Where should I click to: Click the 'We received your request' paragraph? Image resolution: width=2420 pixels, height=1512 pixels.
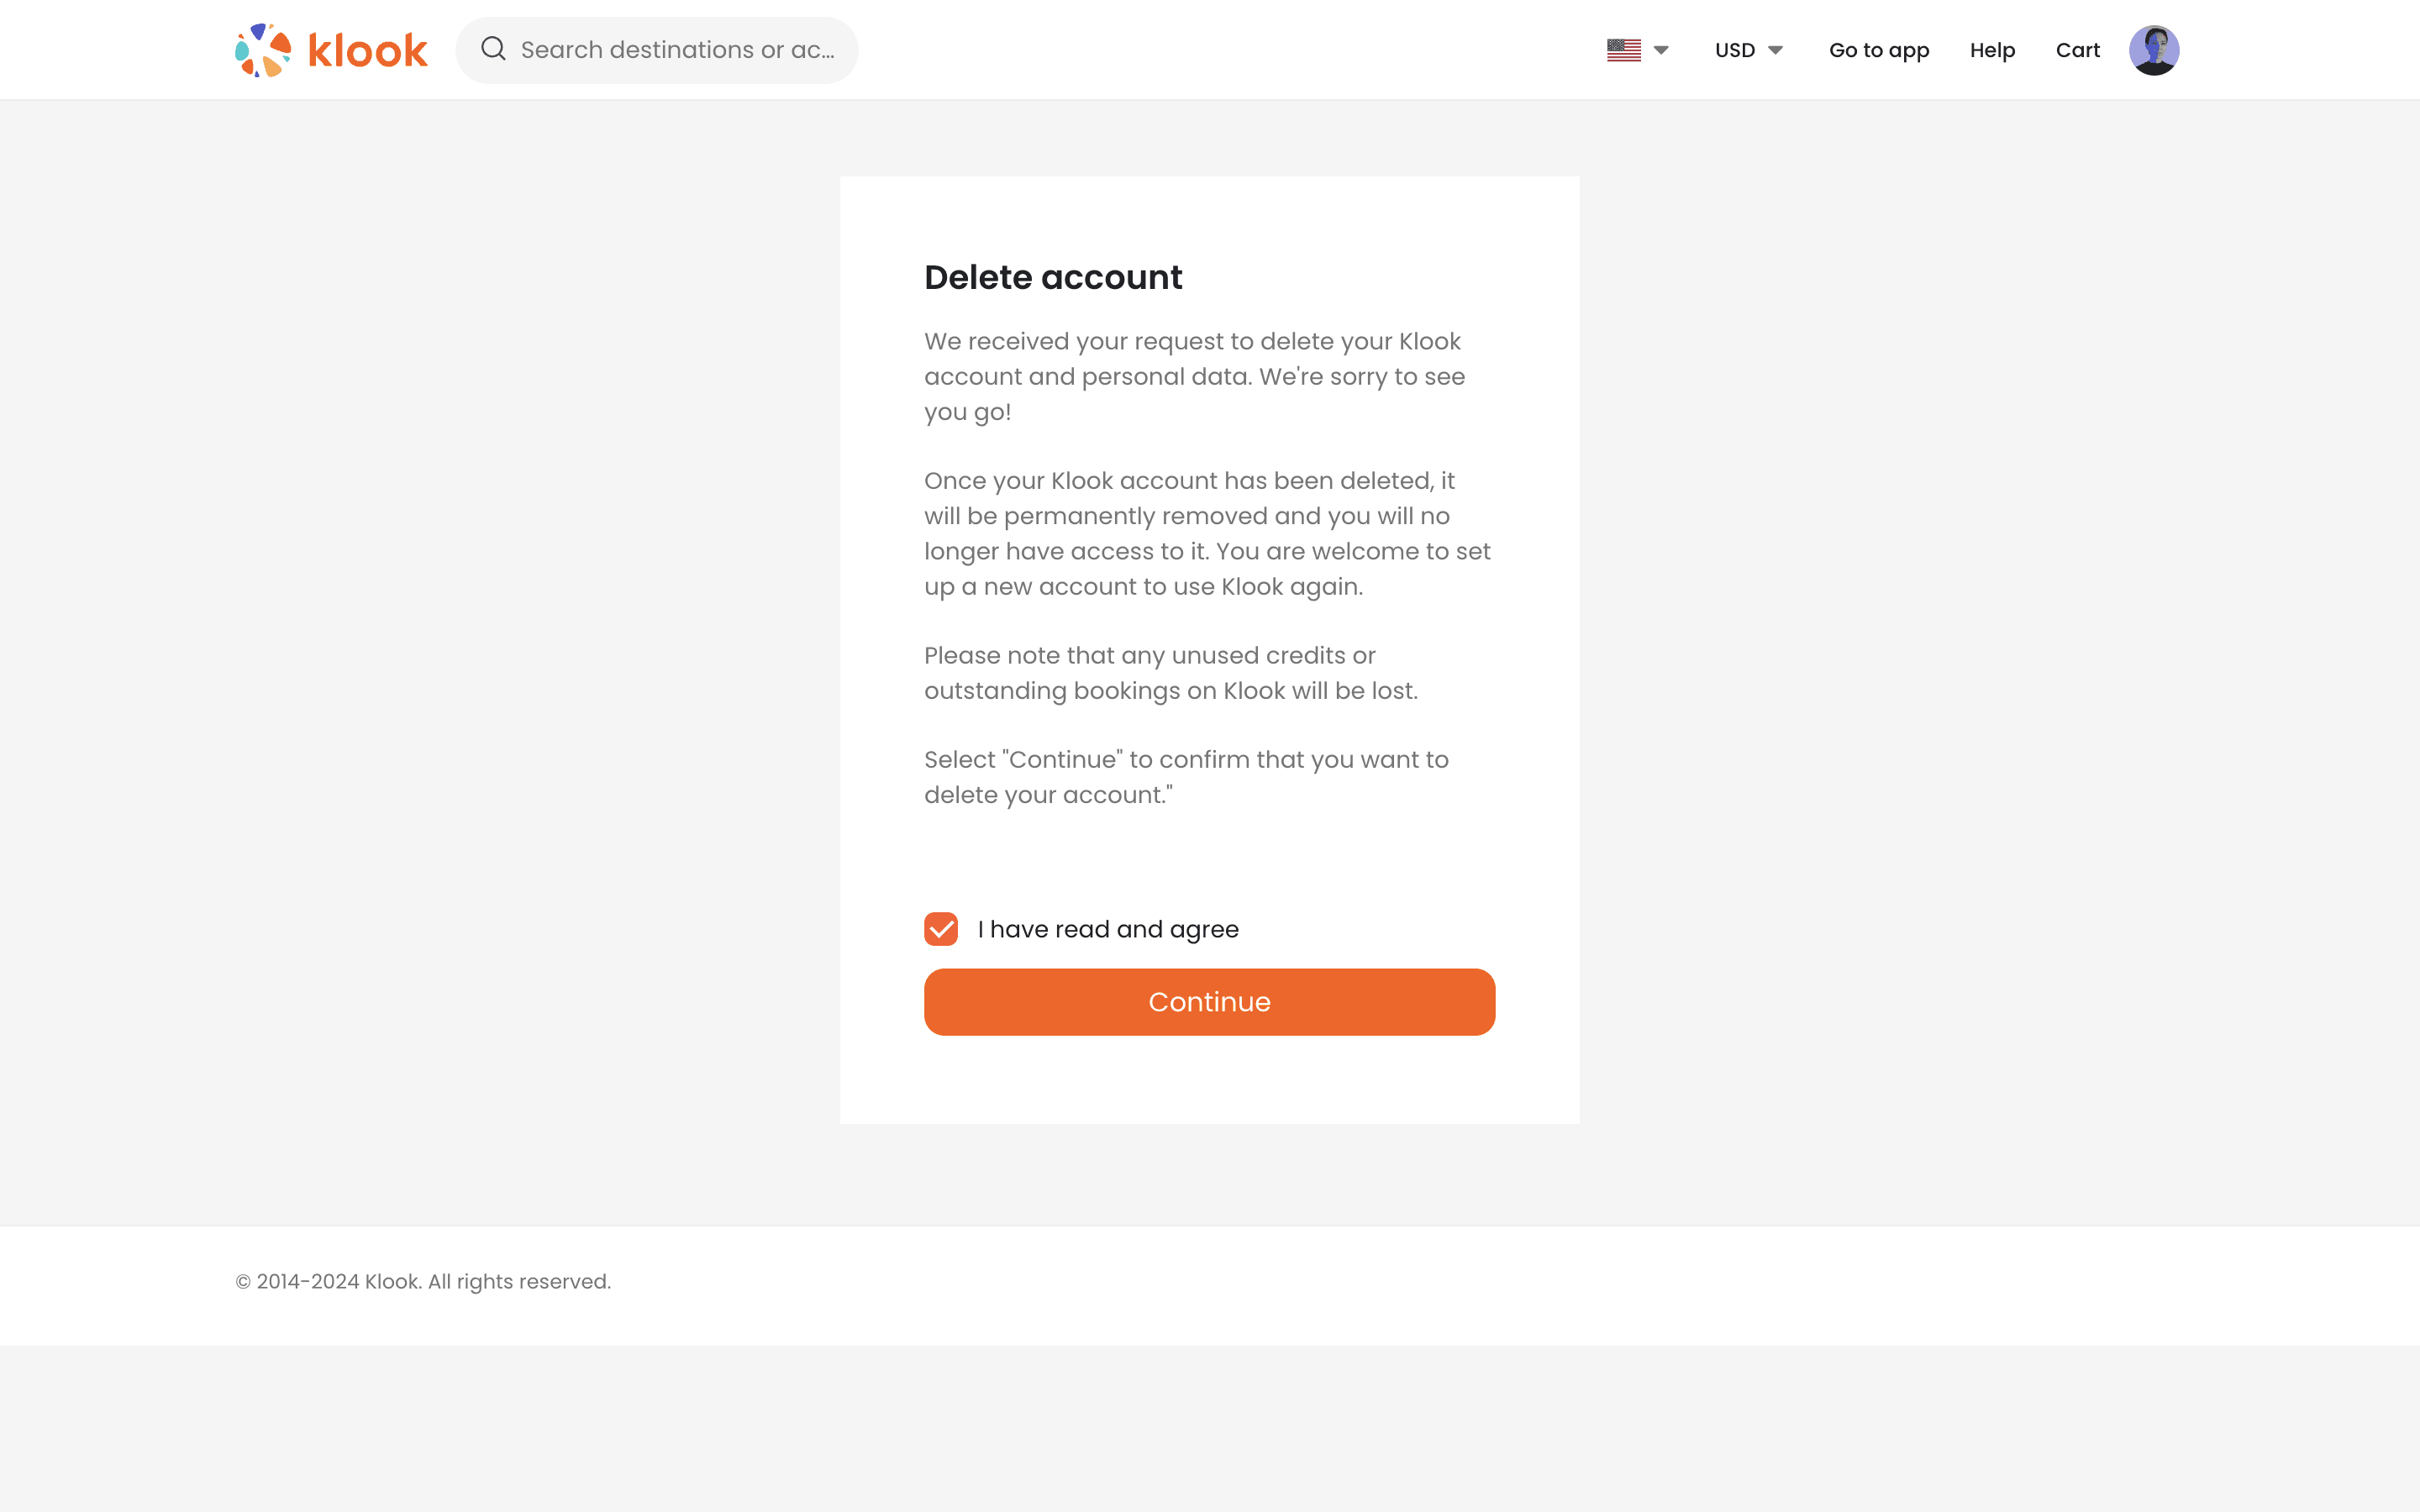coord(1194,376)
